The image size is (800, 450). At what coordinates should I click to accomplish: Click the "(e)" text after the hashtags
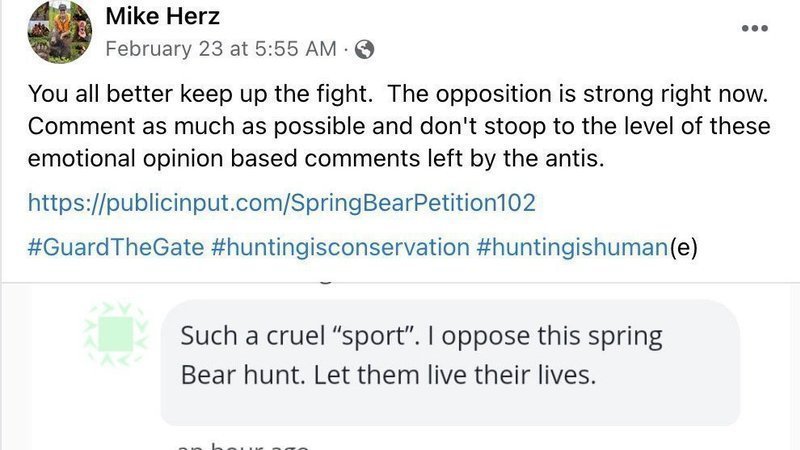click(682, 248)
